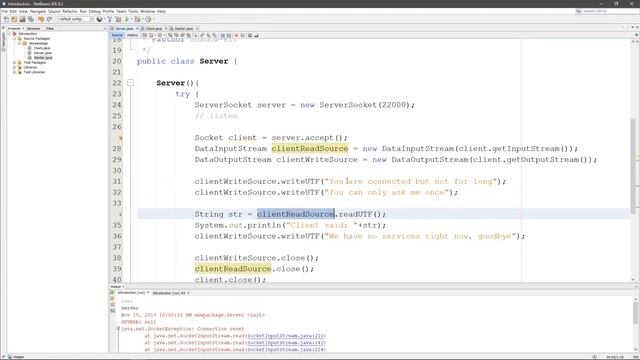Click the hint marker on line 27 gutter

click(x=120, y=138)
